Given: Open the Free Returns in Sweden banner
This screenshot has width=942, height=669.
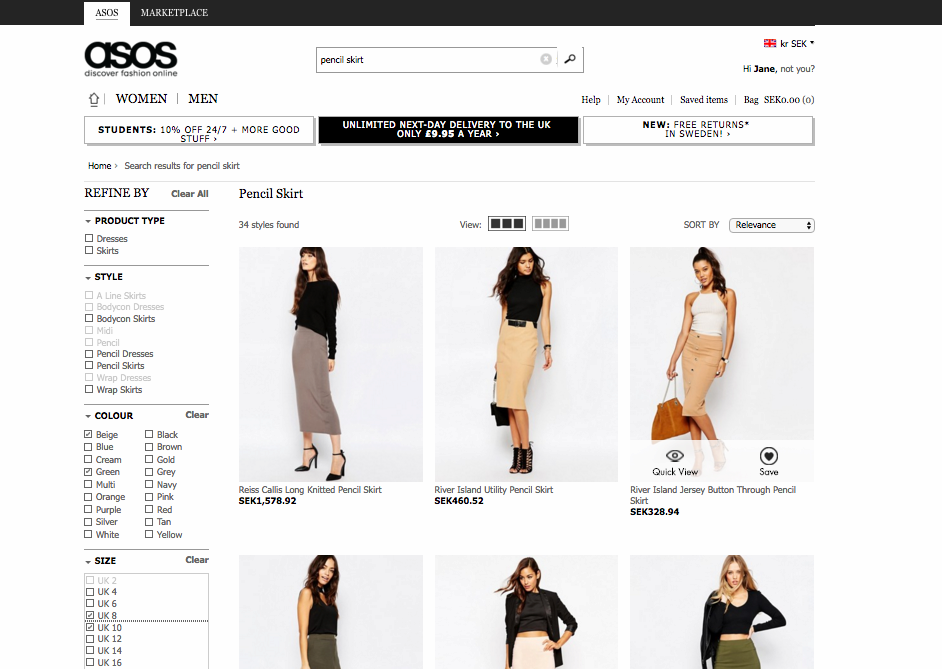Looking at the screenshot, I should (x=698, y=130).
